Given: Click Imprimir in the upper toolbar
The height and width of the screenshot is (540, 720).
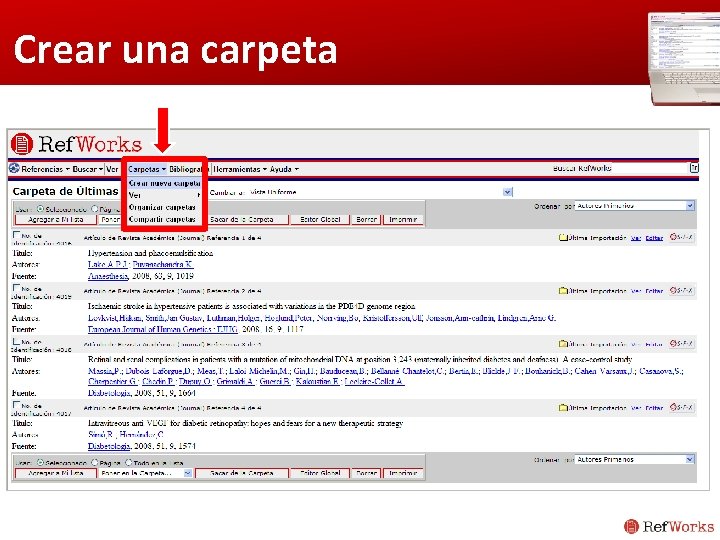Looking at the screenshot, I should [x=403, y=219].
